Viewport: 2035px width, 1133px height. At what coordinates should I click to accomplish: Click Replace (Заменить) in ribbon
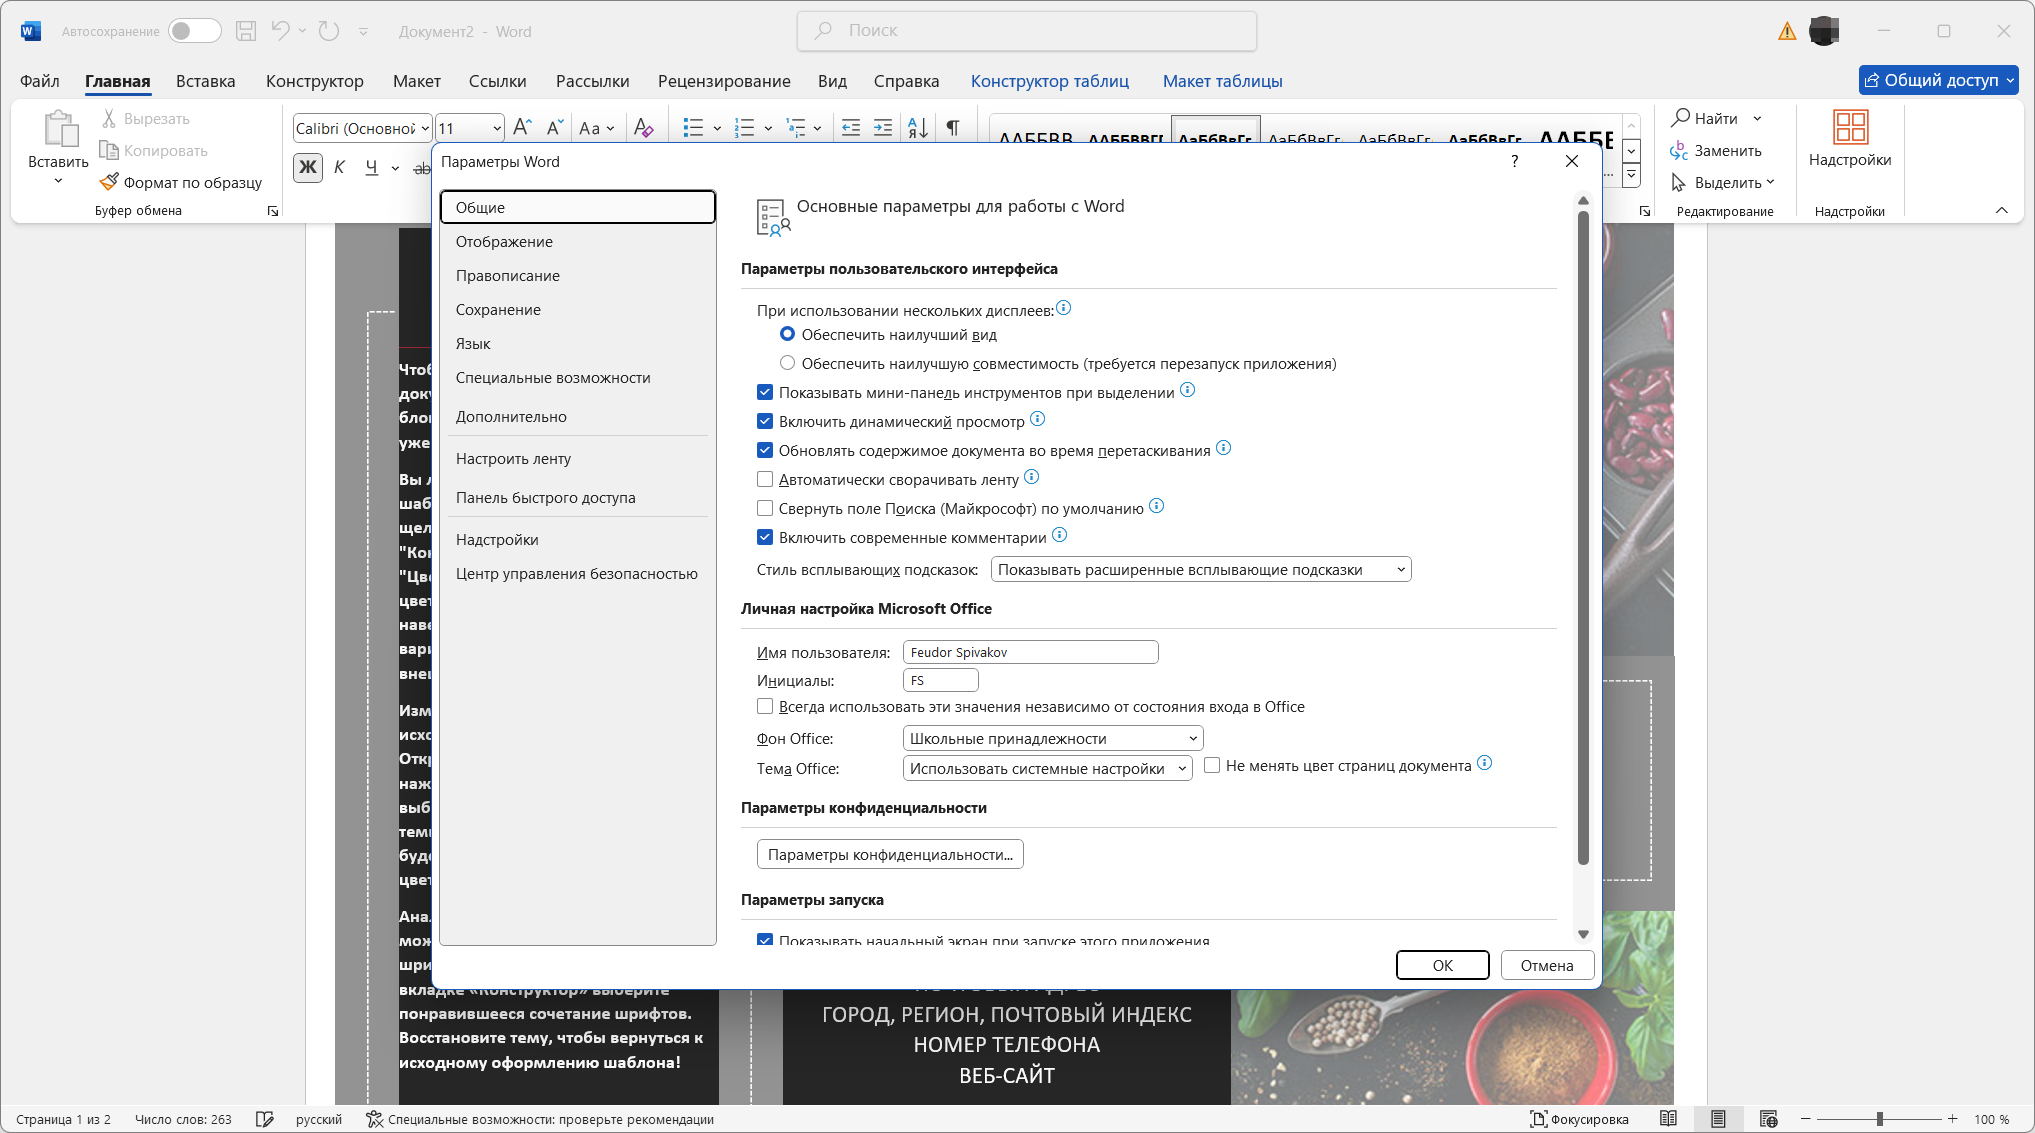click(x=1716, y=150)
